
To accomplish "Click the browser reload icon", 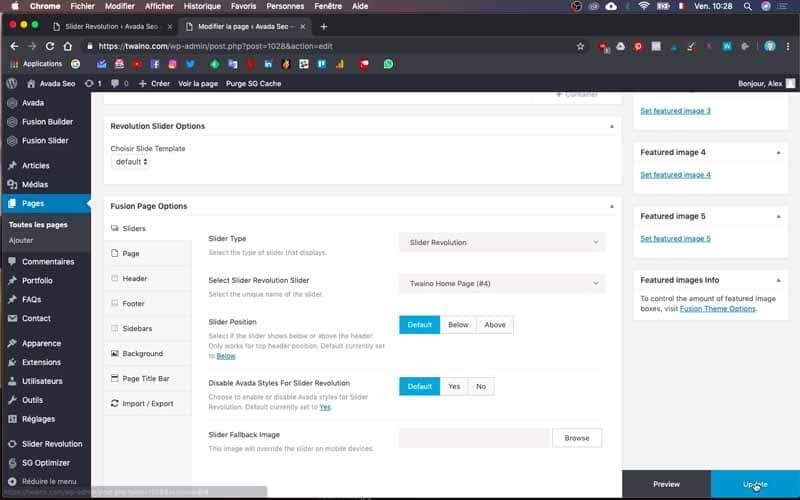I will click(x=49, y=46).
